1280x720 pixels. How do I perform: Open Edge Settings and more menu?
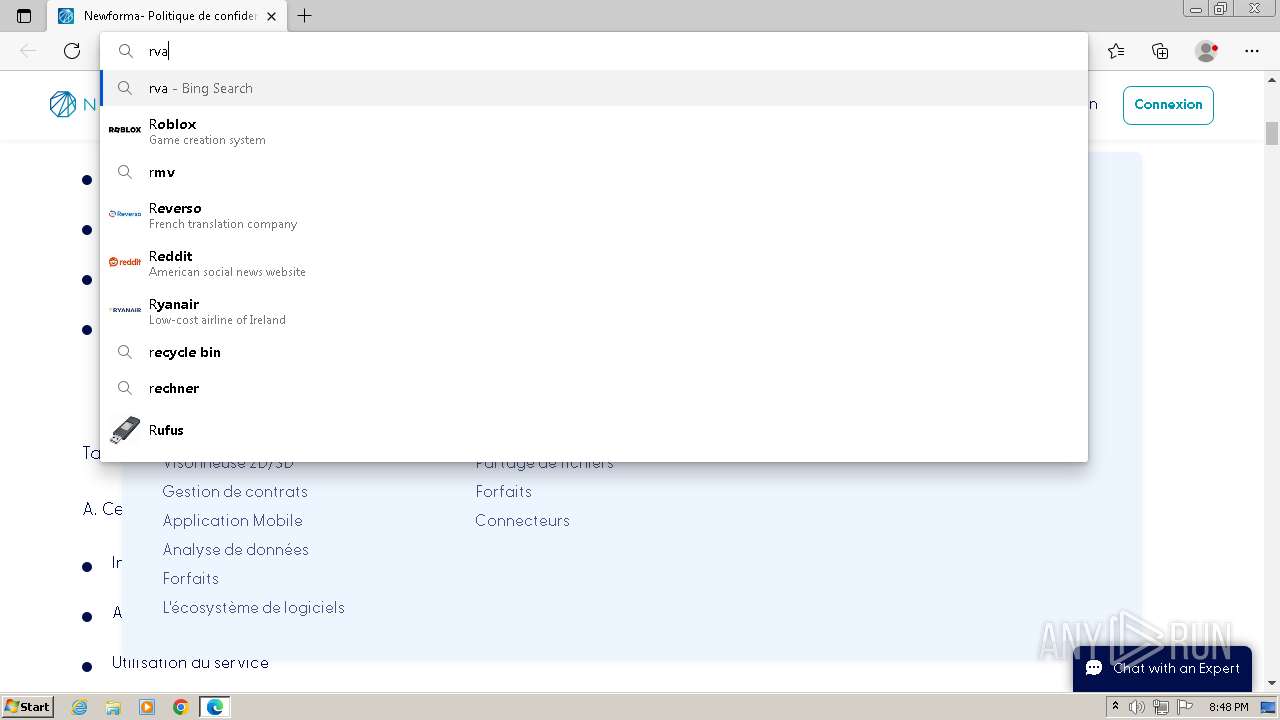click(1252, 51)
